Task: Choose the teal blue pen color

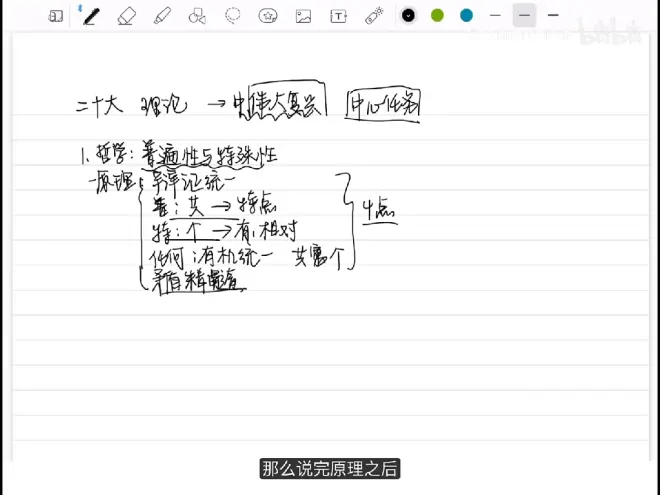Action: tap(466, 15)
